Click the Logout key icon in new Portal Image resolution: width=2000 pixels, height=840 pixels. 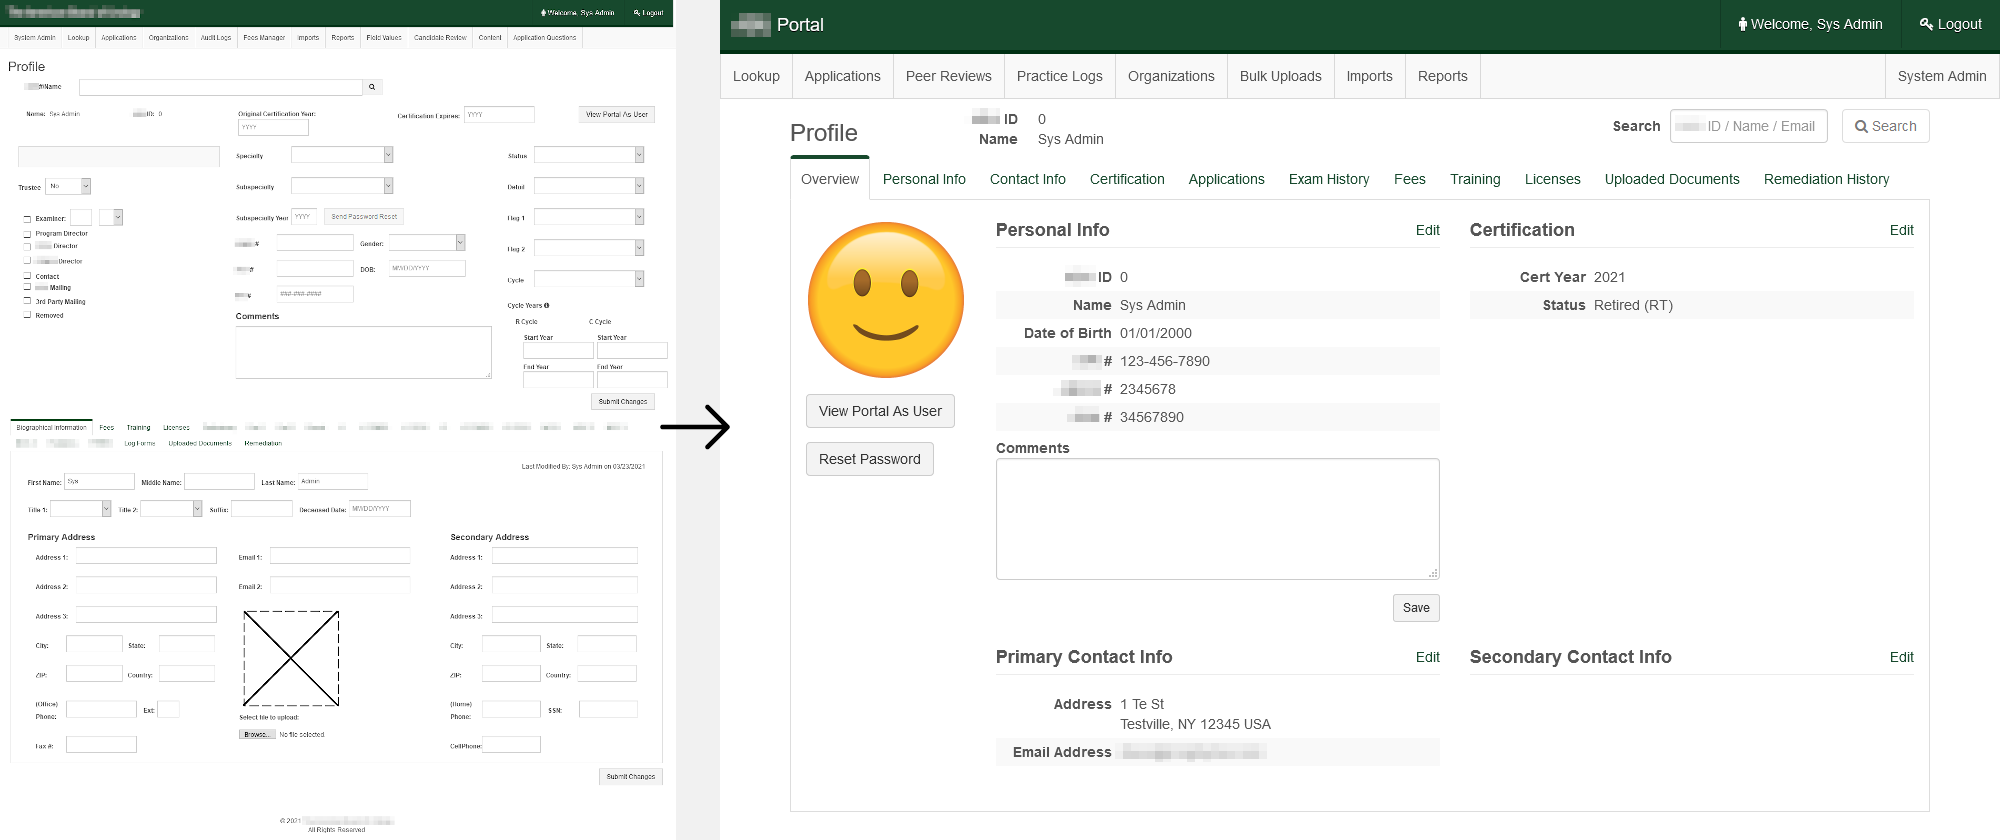(1926, 24)
